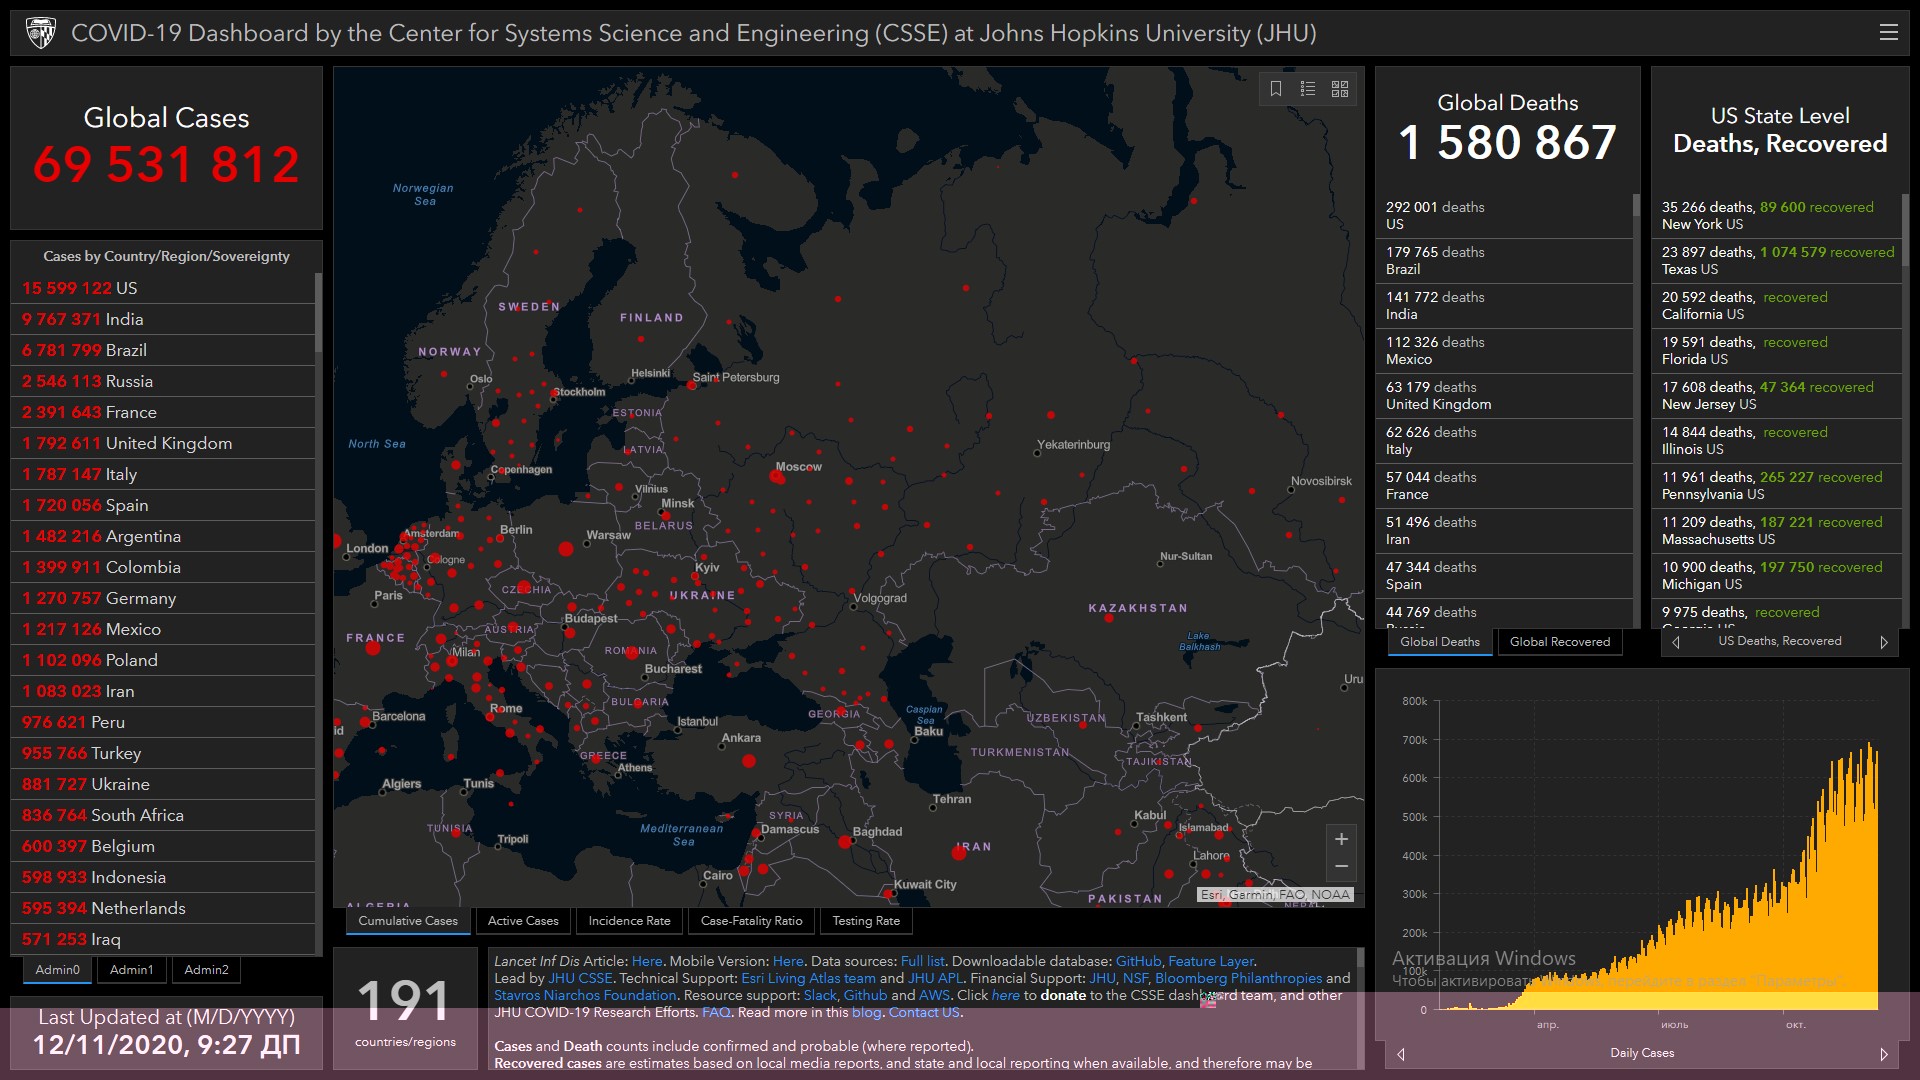Advance Daily Cases chart to next view
This screenshot has height=1080, width=1920.
coord(1884,1054)
